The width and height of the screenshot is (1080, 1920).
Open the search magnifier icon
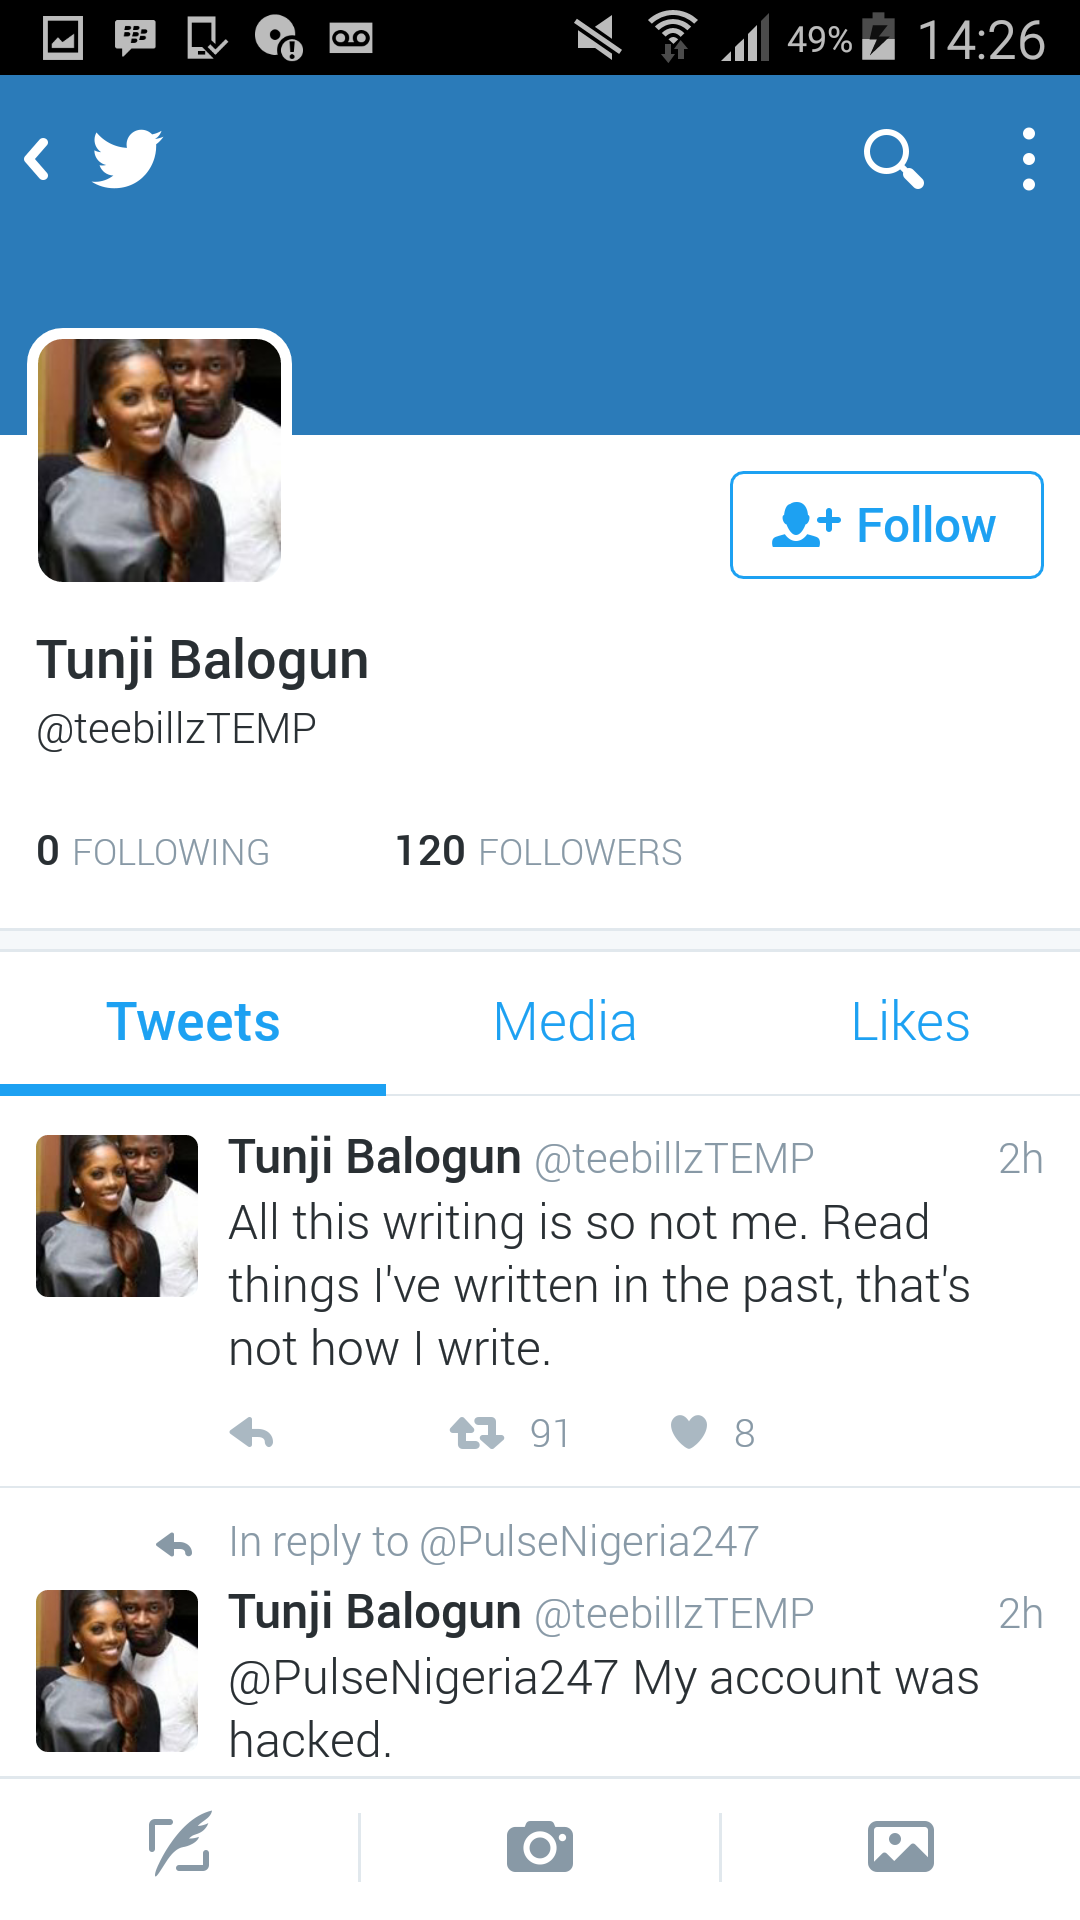[x=894, y=159]
